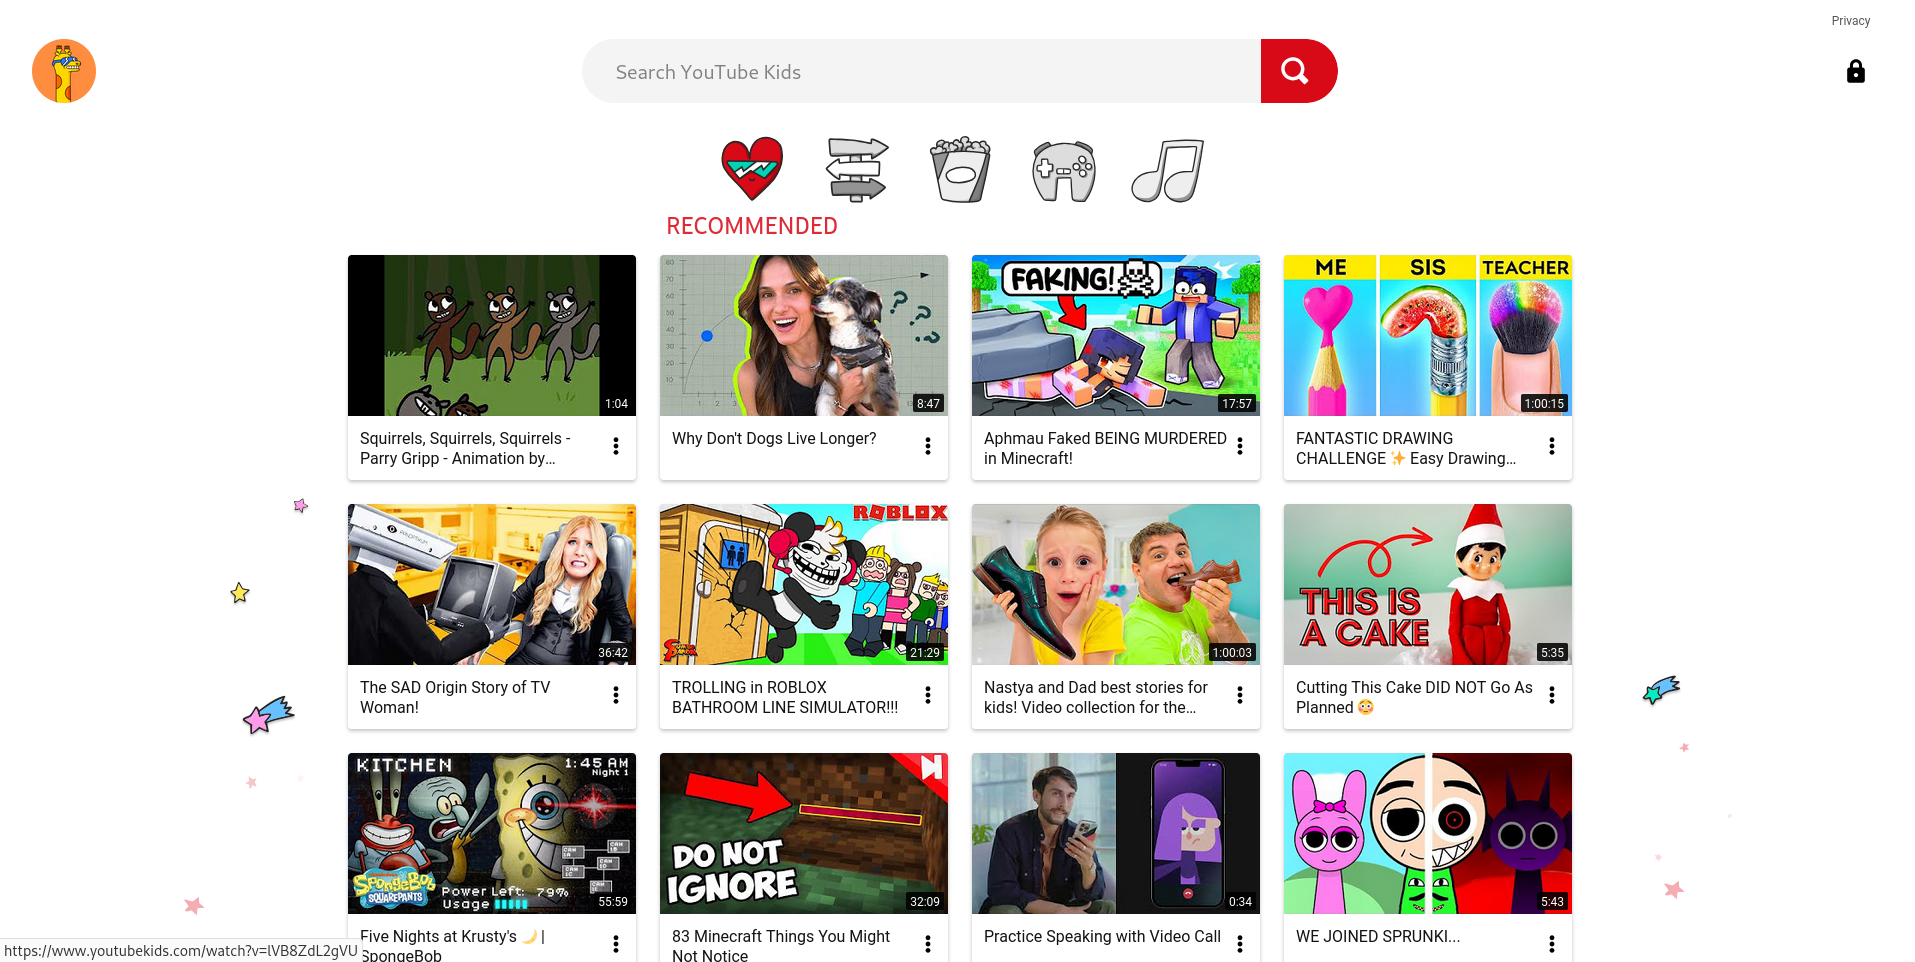Open the profile avatar icon
1915x962 pixels.
(64, 71)
